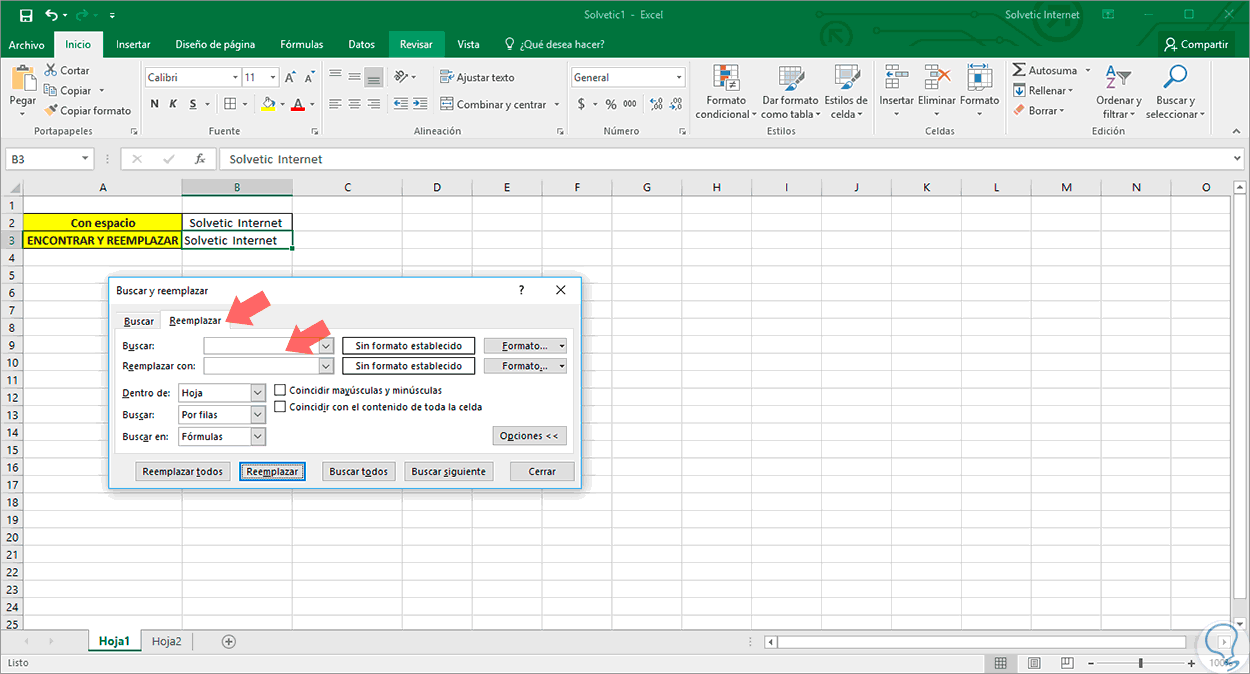Screen dimensions: 1250x674
Task: Open the Fórmulas ribbon tab
Action: [x=301, y=44]
